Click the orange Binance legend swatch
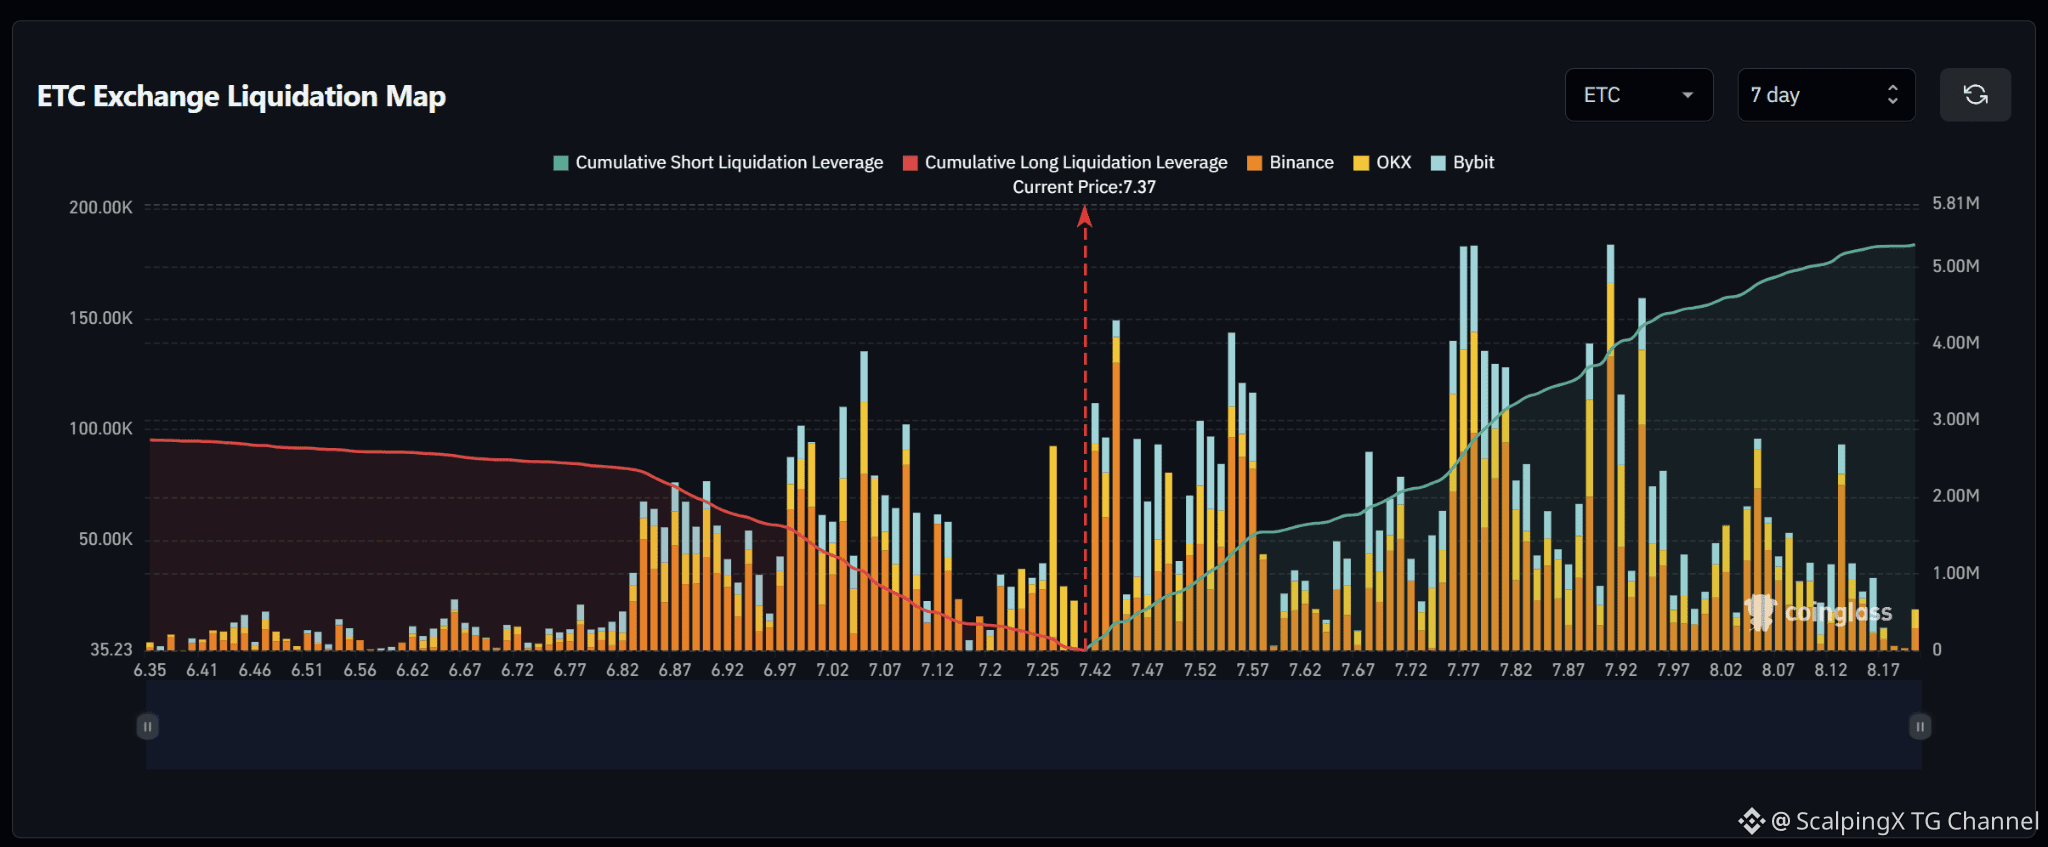The height and width of the screenshot is (847, 2048). pos(1255,163)
